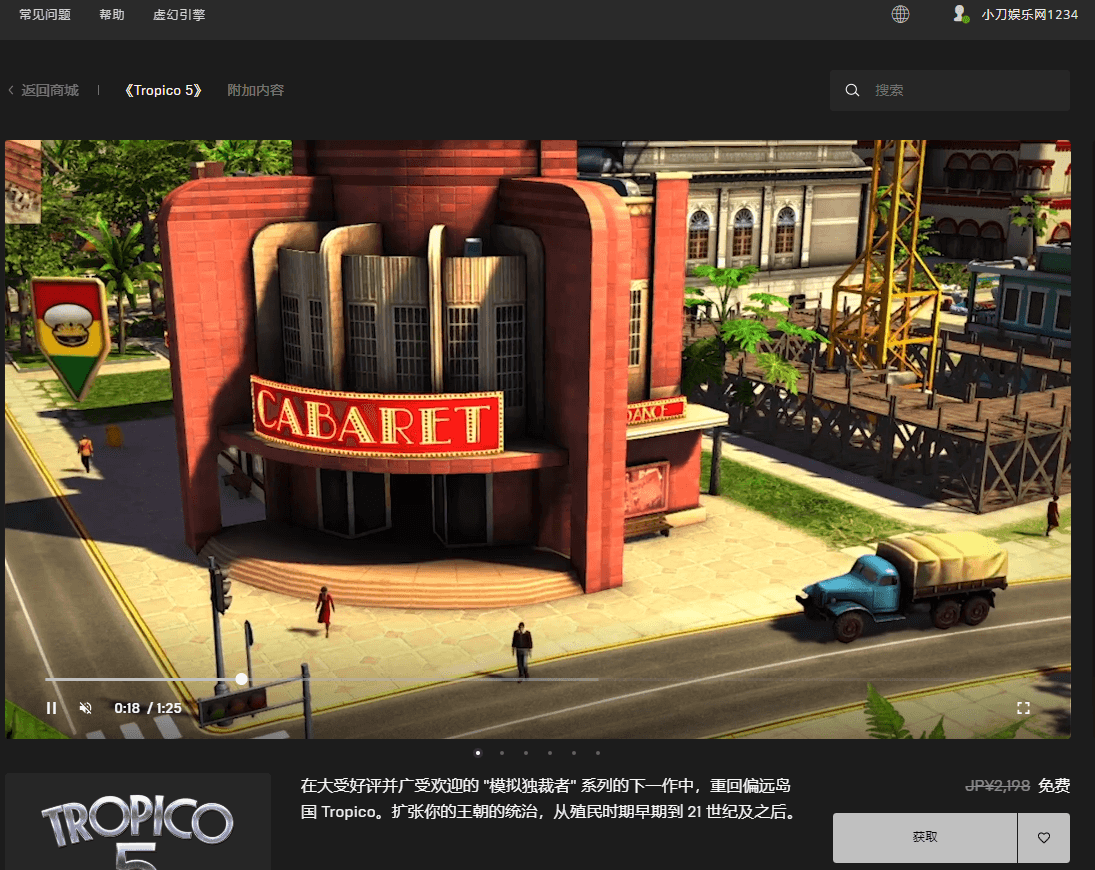Click the 免费 price label

coord(1054,786)
